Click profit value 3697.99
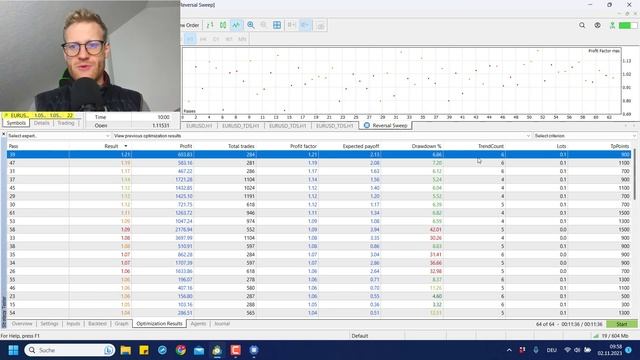The width and height of the screenshot is (640, 360). point(184,238)
